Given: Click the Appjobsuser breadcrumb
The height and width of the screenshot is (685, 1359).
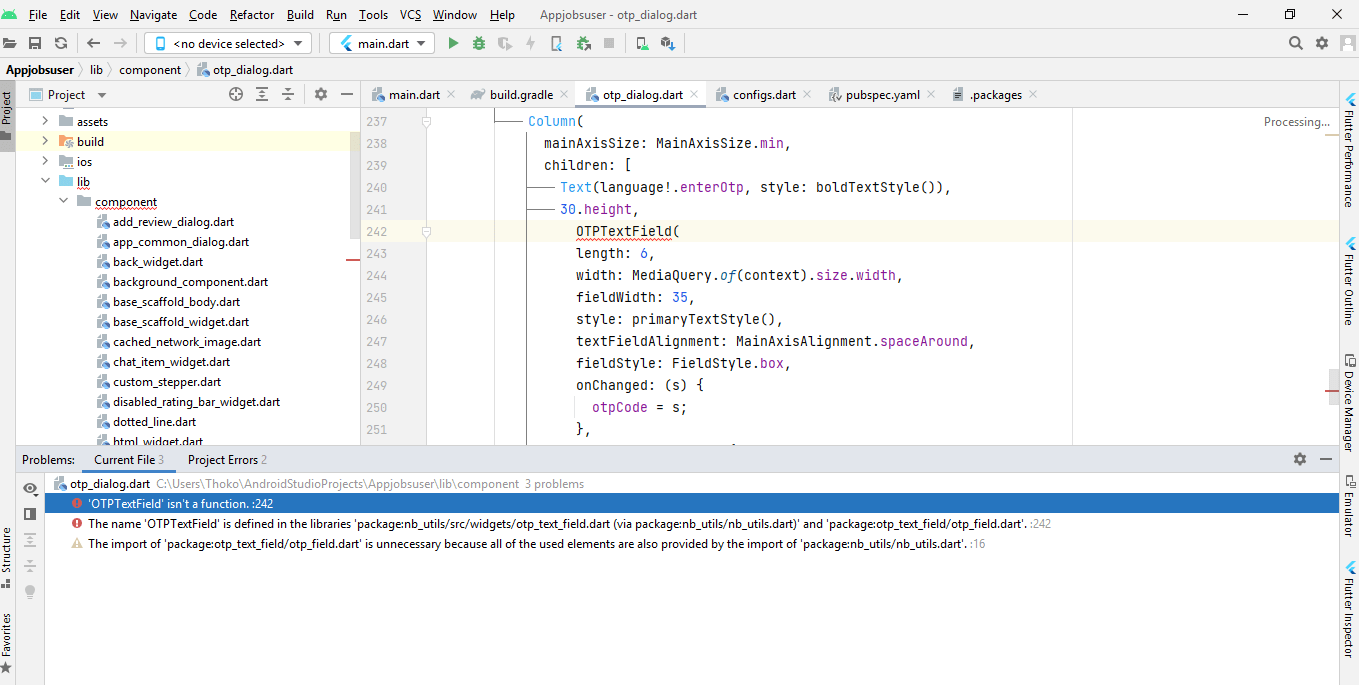Looking at the screenshot, I should pos(40,69).
